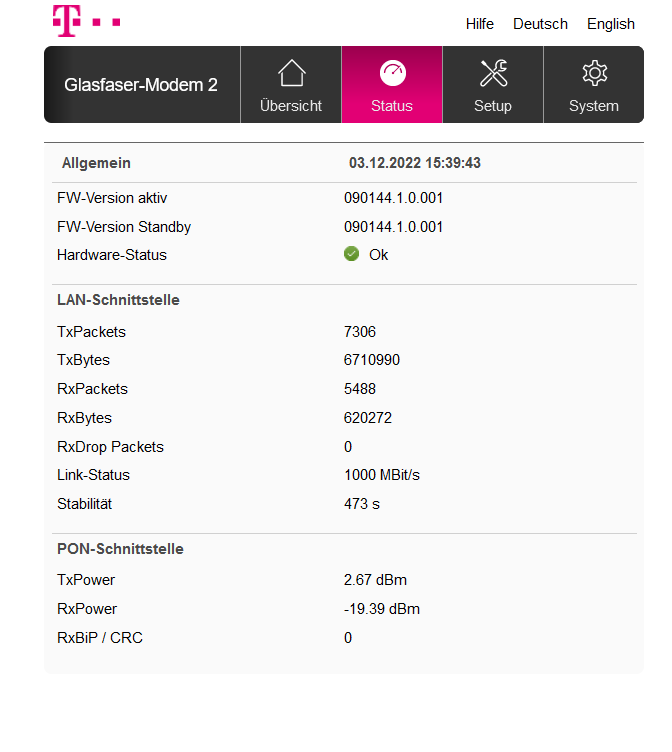The height and width of the screenshot is (752, 672).
Task: Click the RxBytes value 620272
Action: [x=368, y=418]
